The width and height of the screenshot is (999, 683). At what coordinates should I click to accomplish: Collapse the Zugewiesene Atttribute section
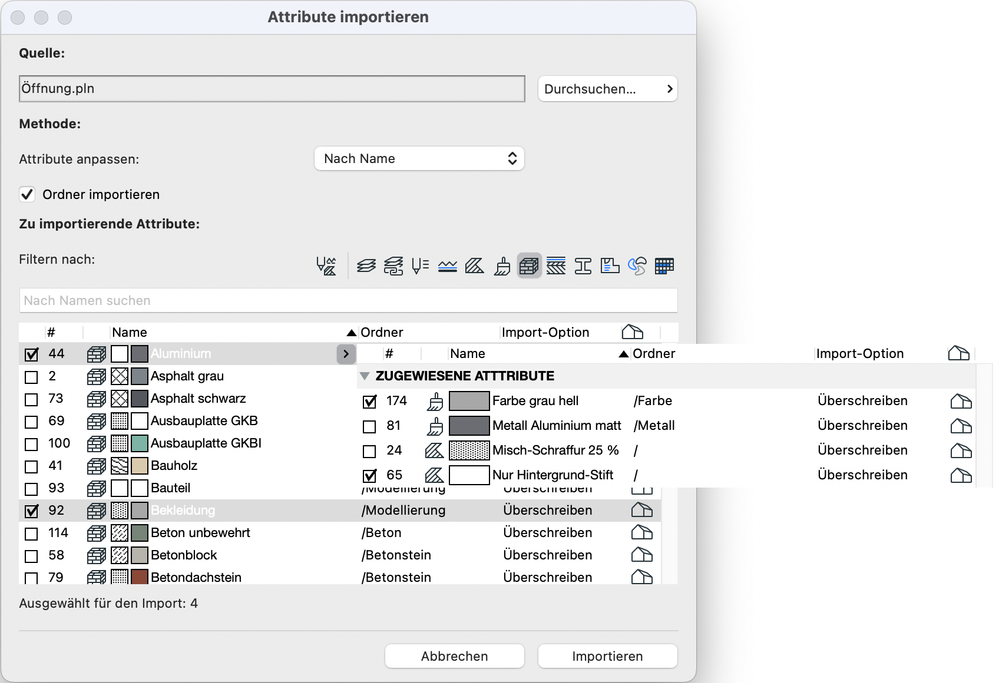tap(365, 376)
